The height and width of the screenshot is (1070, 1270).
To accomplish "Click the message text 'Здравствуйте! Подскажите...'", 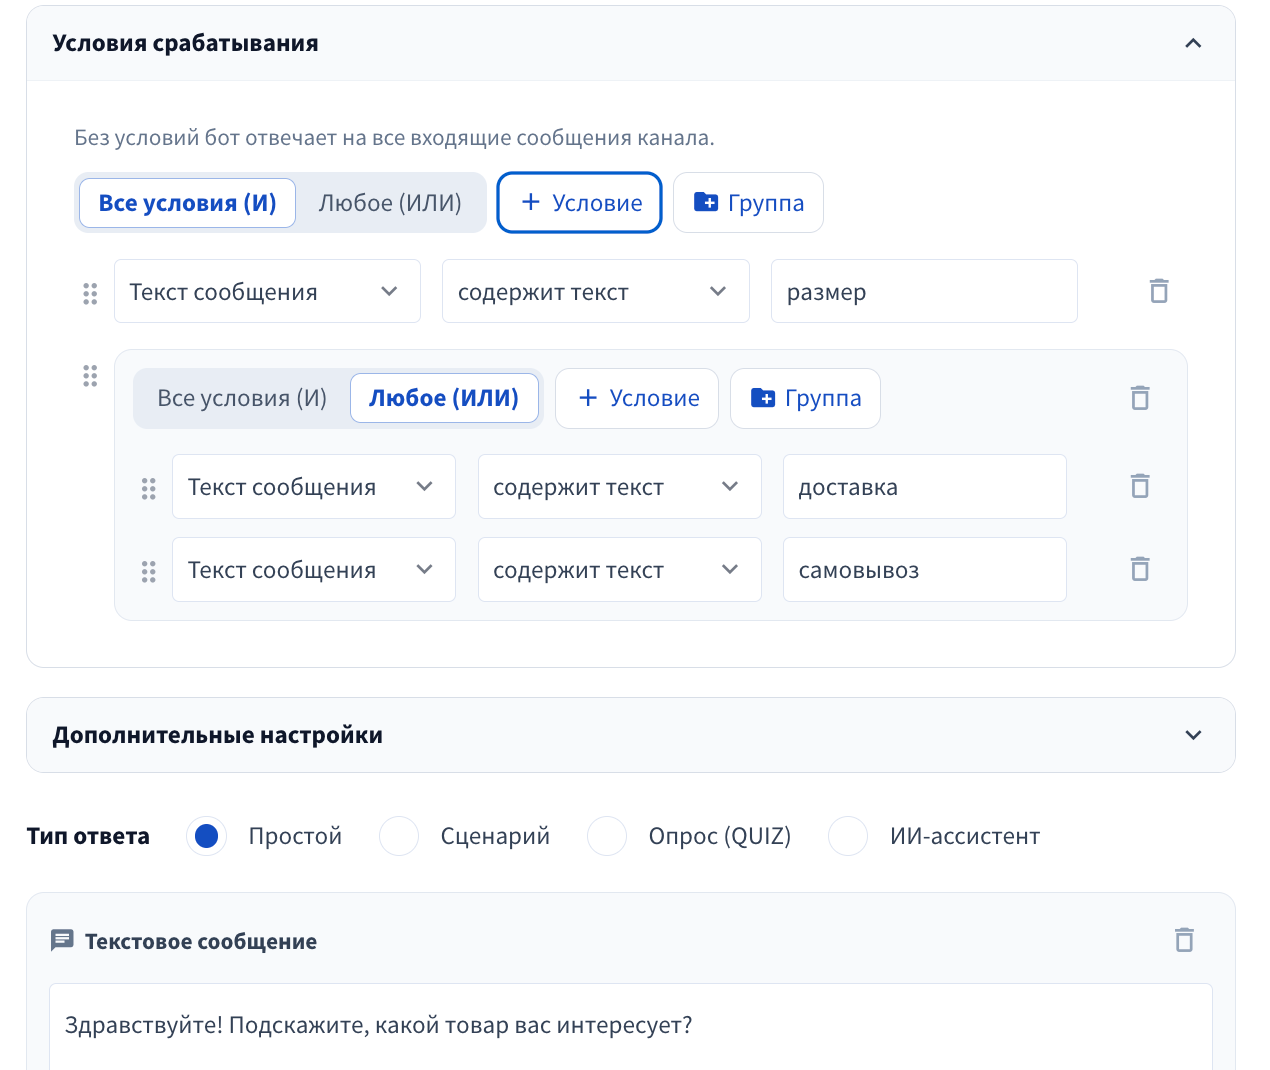I will pos(379,1025).
